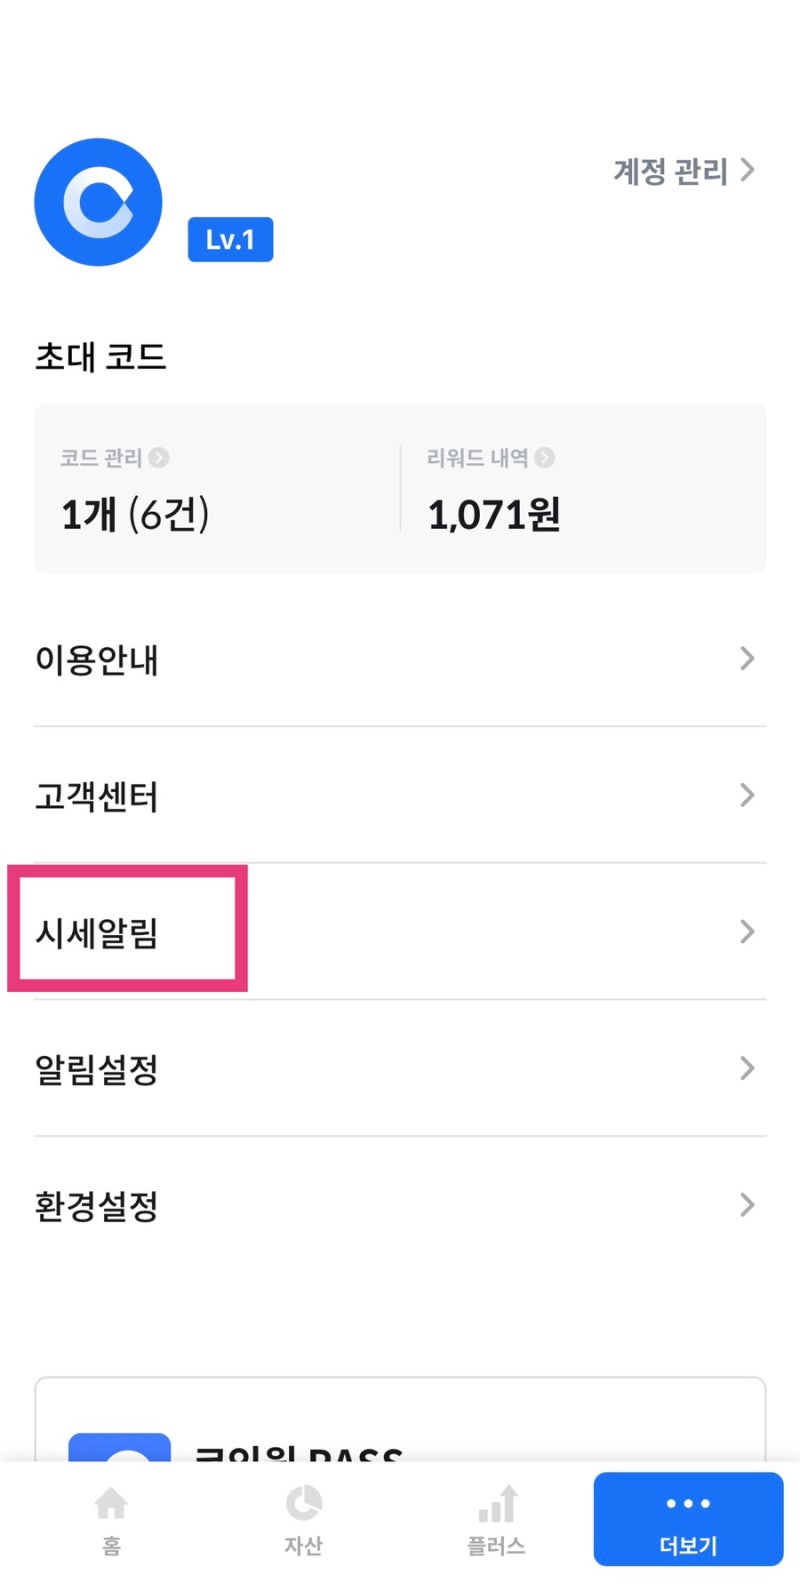800x1591 pixels.
Task: Open 계정 관리 account management
Action: click(681, 171)
